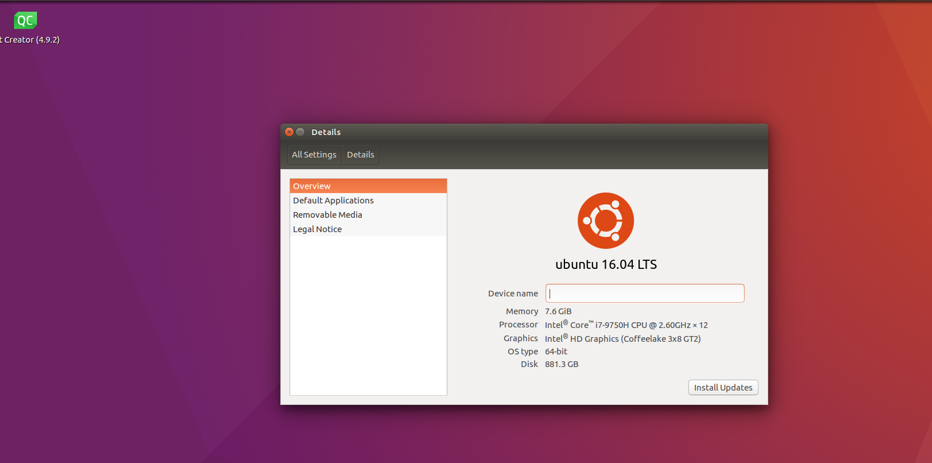Screen dimensions: 932x463
Task: Minimize the Details window
Action: pyautogui.click(x=300, y=132)
